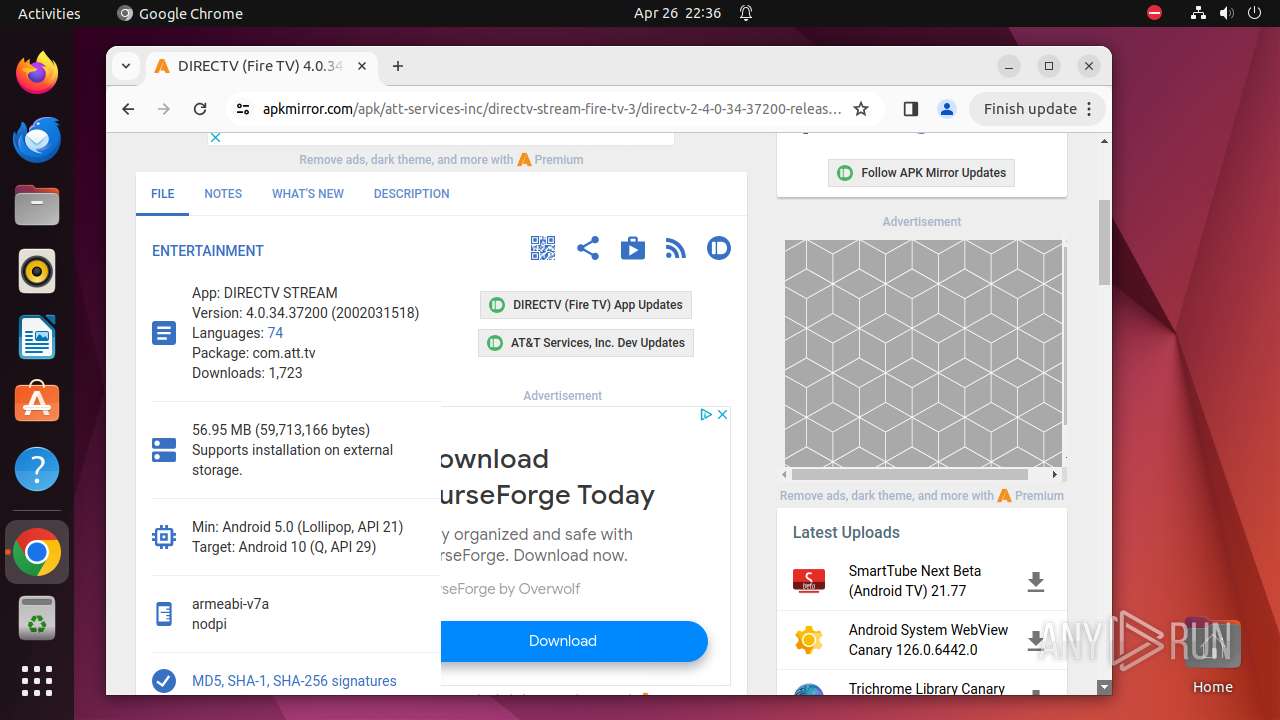This screenshot has height=720, width=1280.
Task: Open Chrome three-dot menu
Action: pyautogui.click(x=1090, y=109)
